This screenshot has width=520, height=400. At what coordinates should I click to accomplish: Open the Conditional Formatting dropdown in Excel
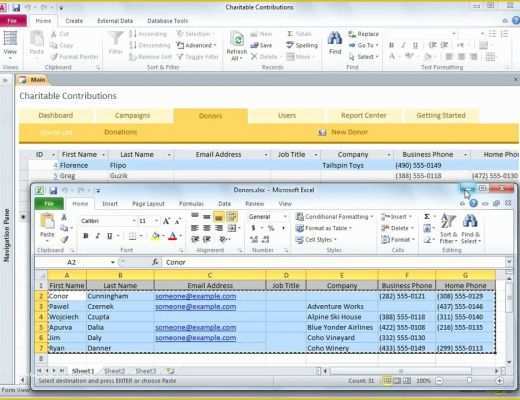pos(335,217)
